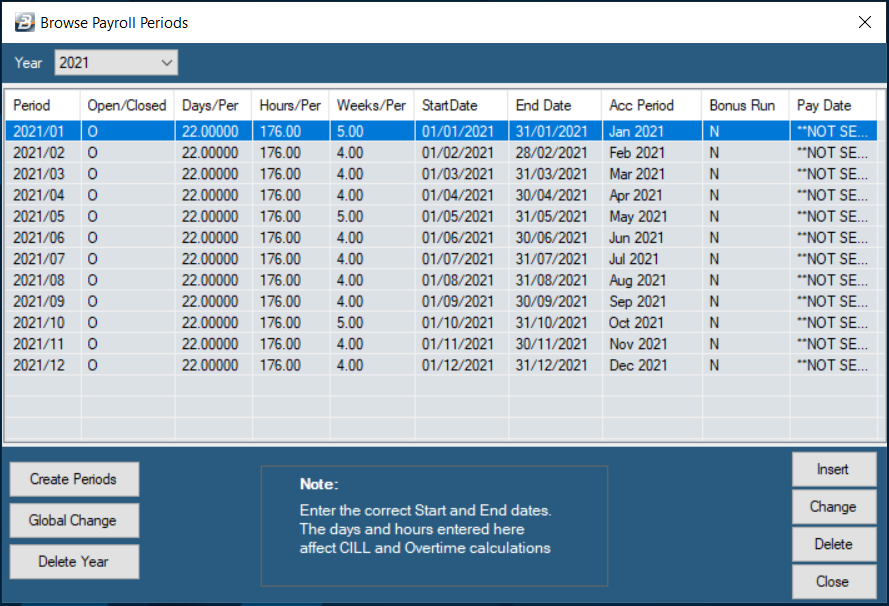Select period row 2021/08
This screenshot has width=889, height=606.
coord(441,280)
